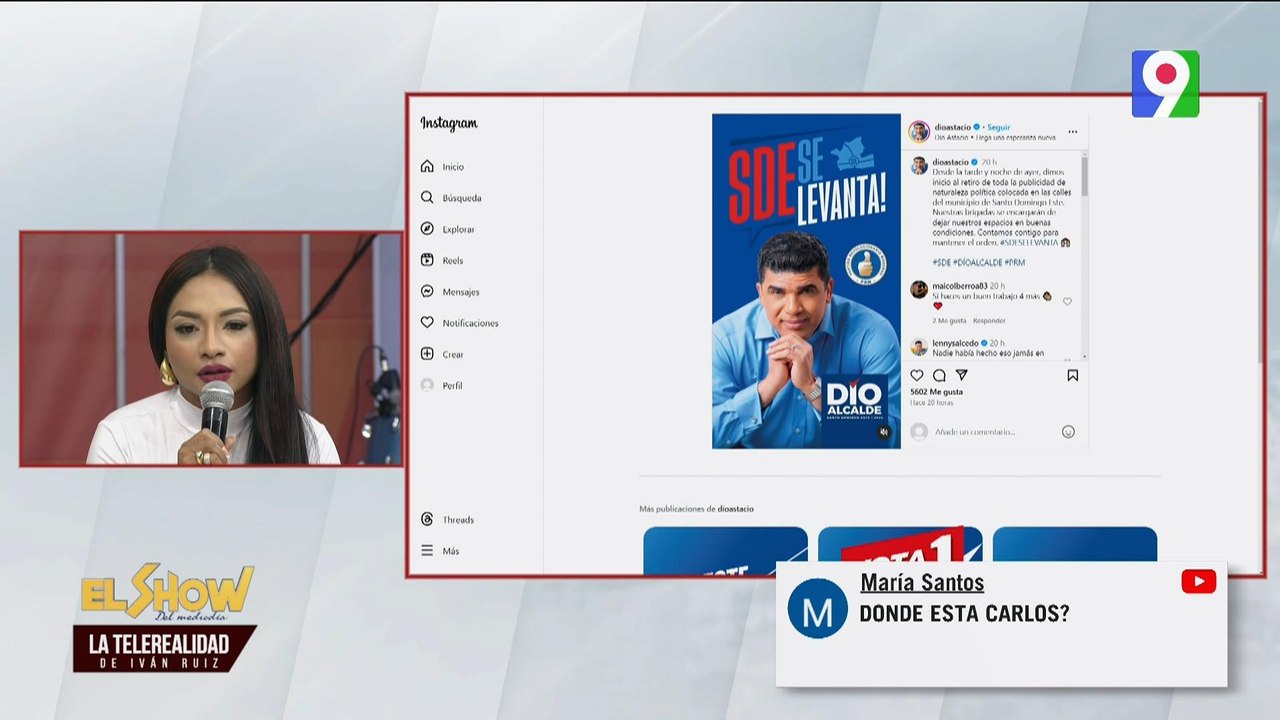Click the dioastacio link after 'Más publicaciones de'

click(736, 509)
